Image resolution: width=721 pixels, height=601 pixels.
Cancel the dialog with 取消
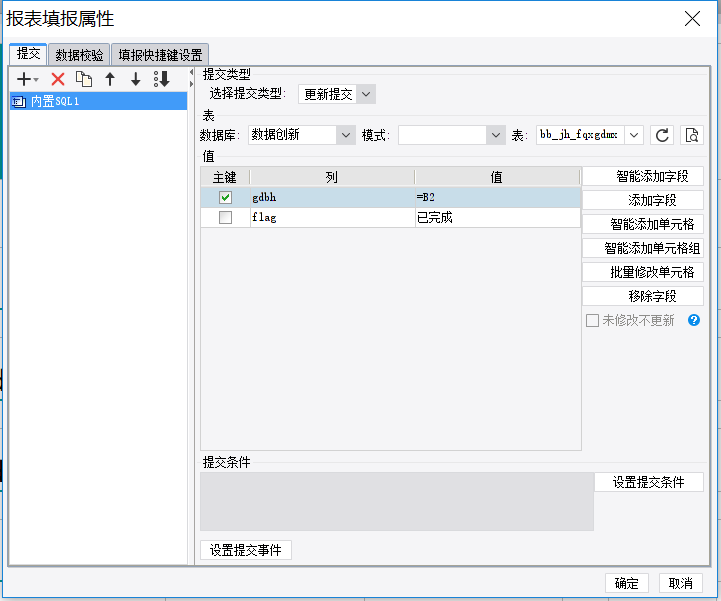click(x=681, y=584)
